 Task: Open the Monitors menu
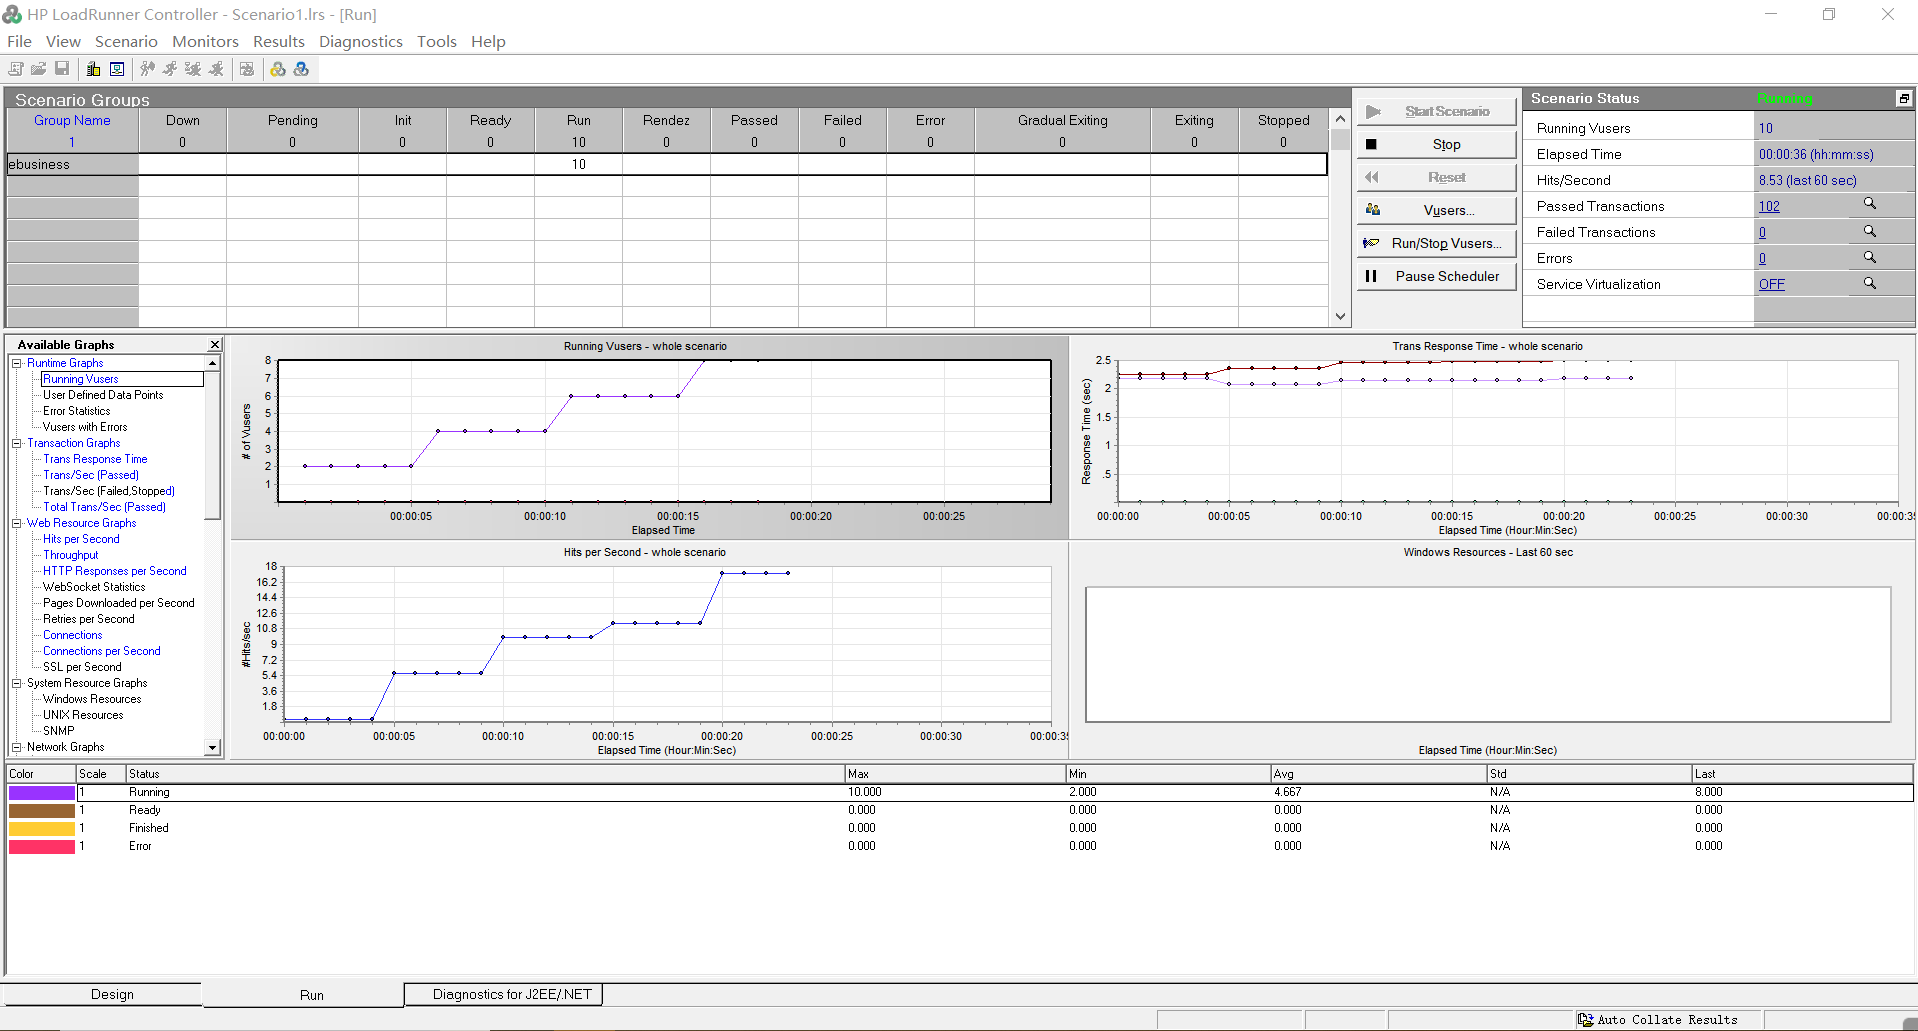[x=205, y=41]
